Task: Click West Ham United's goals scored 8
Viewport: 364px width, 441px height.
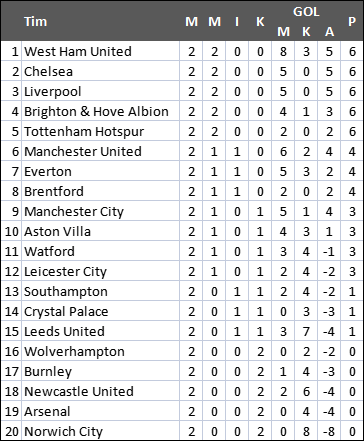Action: 283,51
